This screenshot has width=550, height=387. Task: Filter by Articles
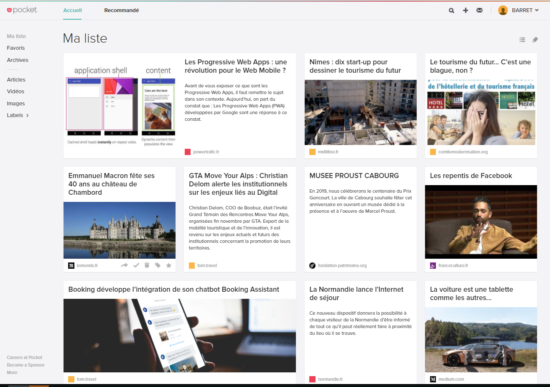point(16,80)
